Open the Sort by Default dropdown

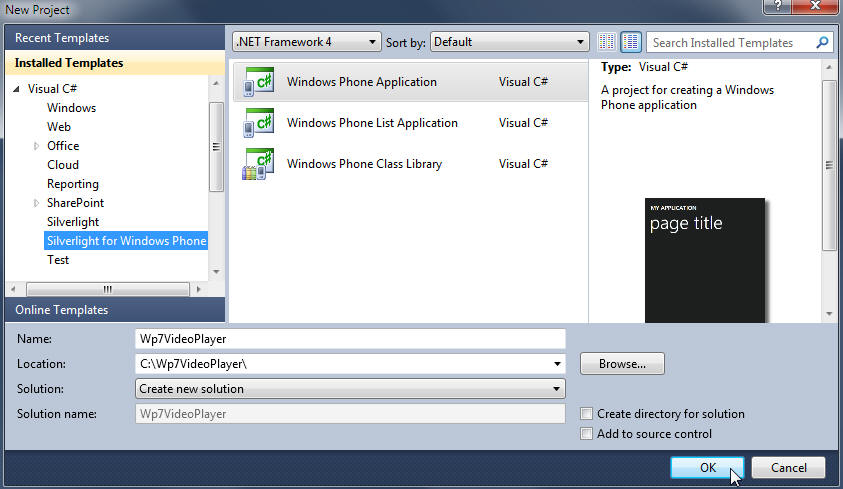(x=509, y=42)
